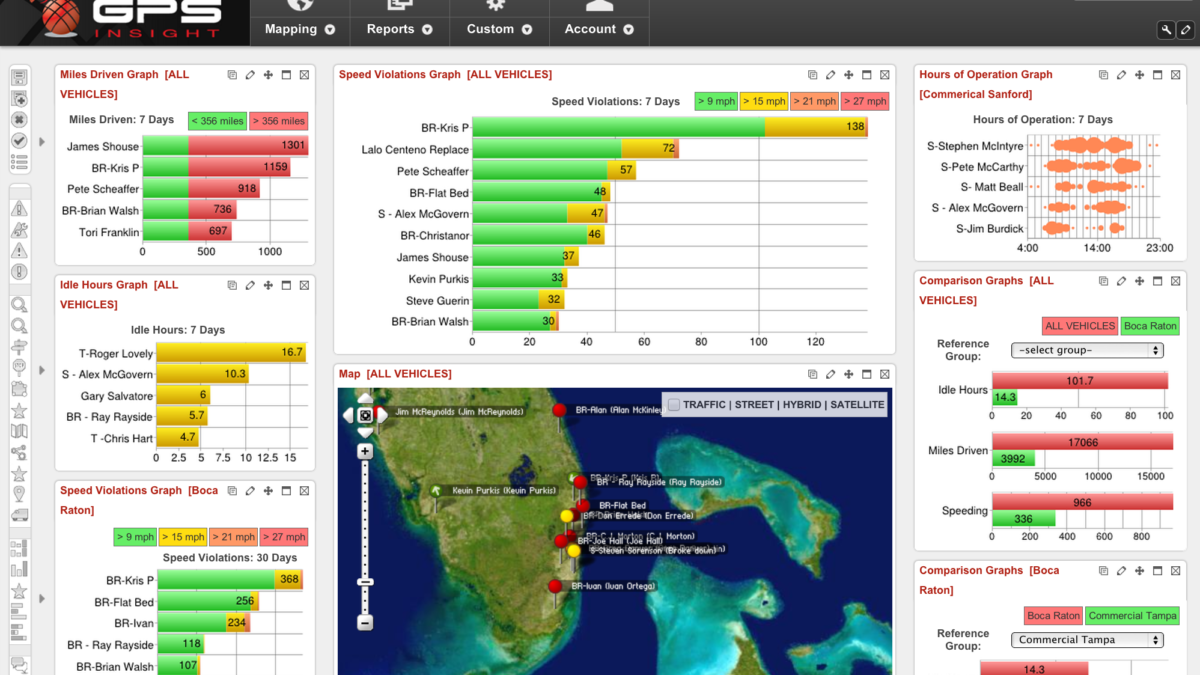This screenshot has height=675, width=1200.
Task: Open the Commercial Tampa reference group dropdown
Action: 1087,640
